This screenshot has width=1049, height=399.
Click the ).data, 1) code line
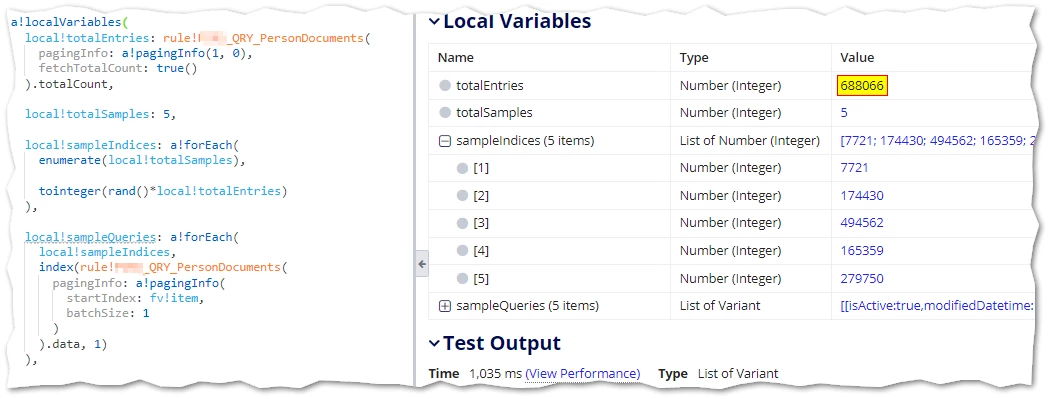click(73, 344)
